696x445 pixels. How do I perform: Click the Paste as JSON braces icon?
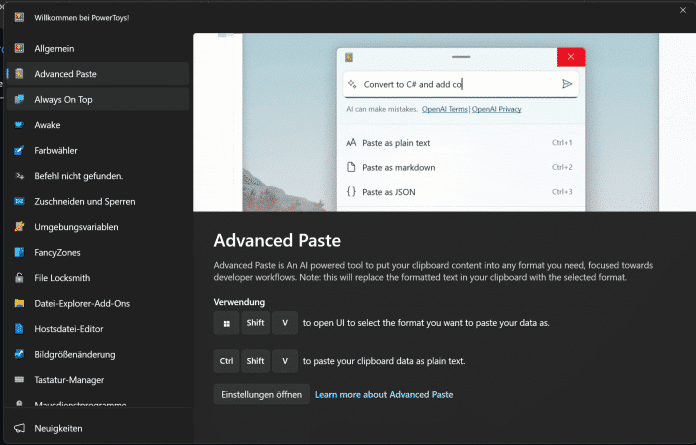point(351,192)
